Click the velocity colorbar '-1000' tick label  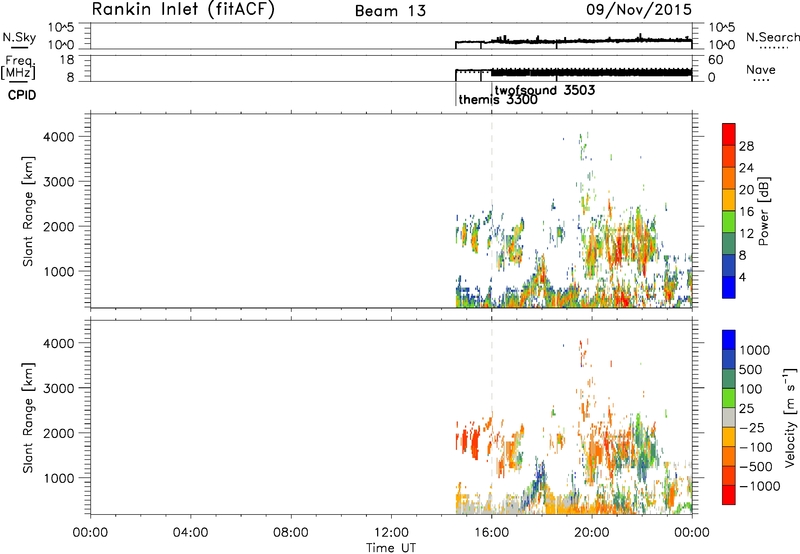tap(760, 486)
